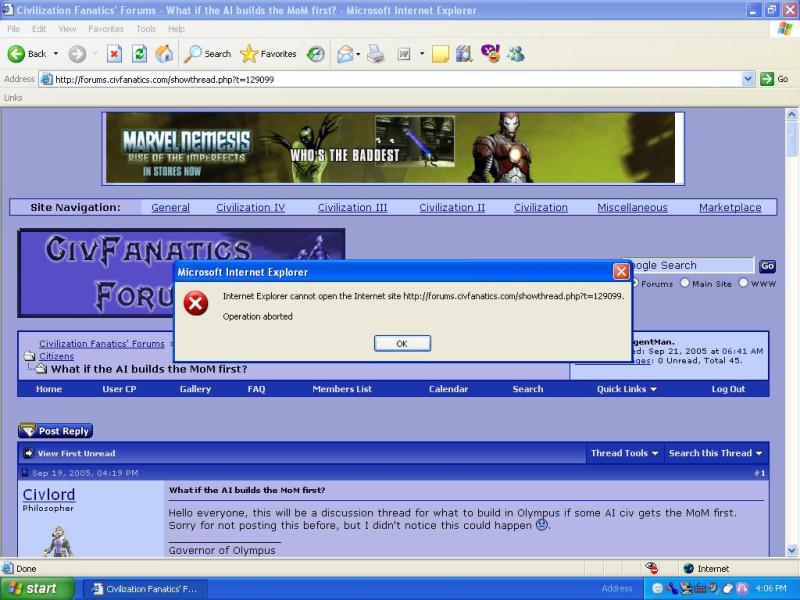Click the Edit with Word icon
Image resolution: width=800 pixels, height=600 pixels.
coord(404,54)
